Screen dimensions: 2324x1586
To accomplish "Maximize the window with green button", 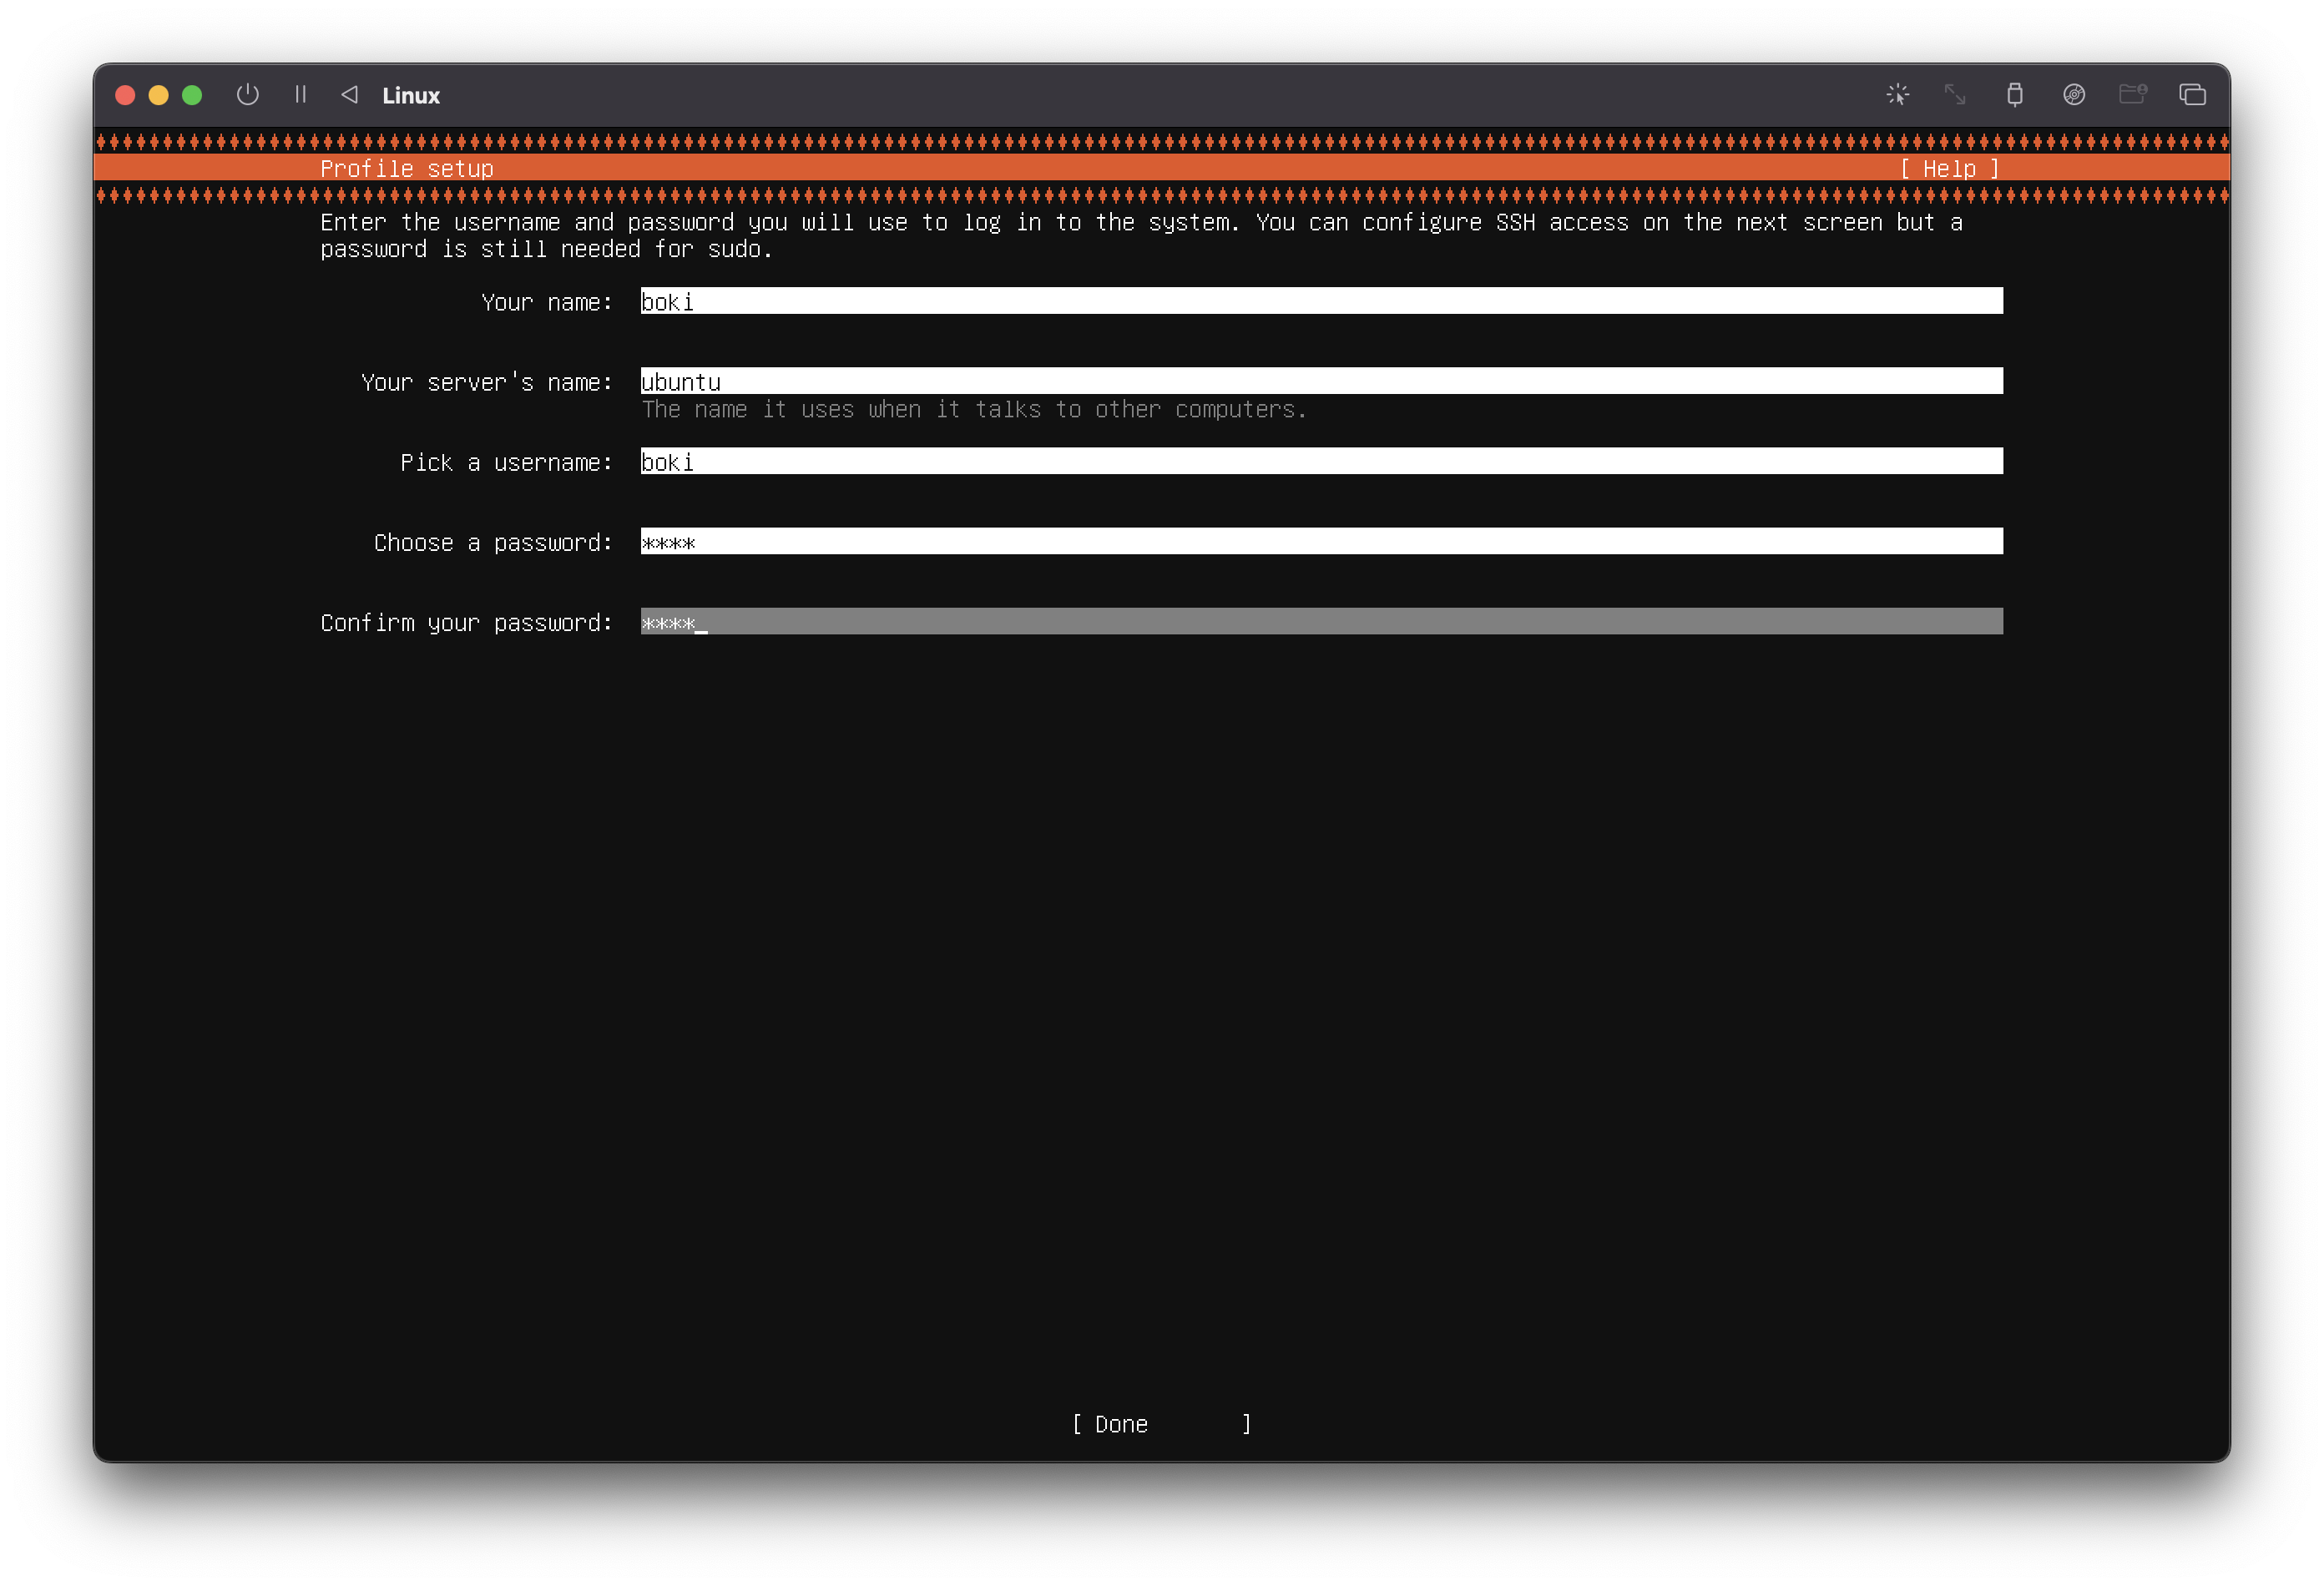I will (x=192, y=95).
